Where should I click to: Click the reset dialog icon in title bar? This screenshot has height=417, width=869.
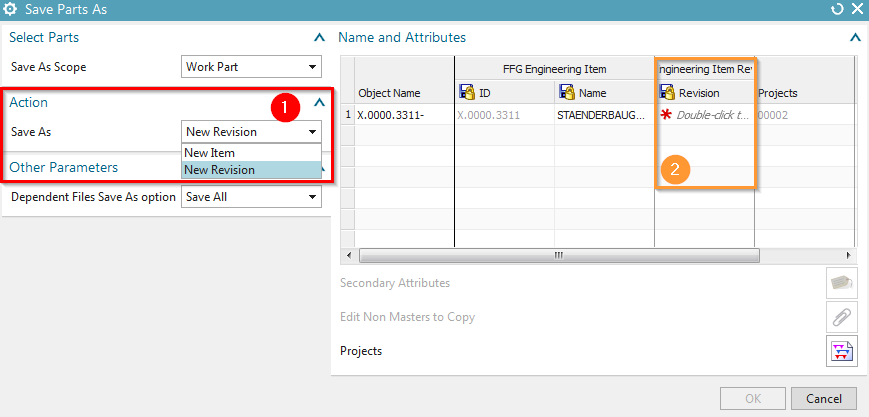click(x=836, y=10)
